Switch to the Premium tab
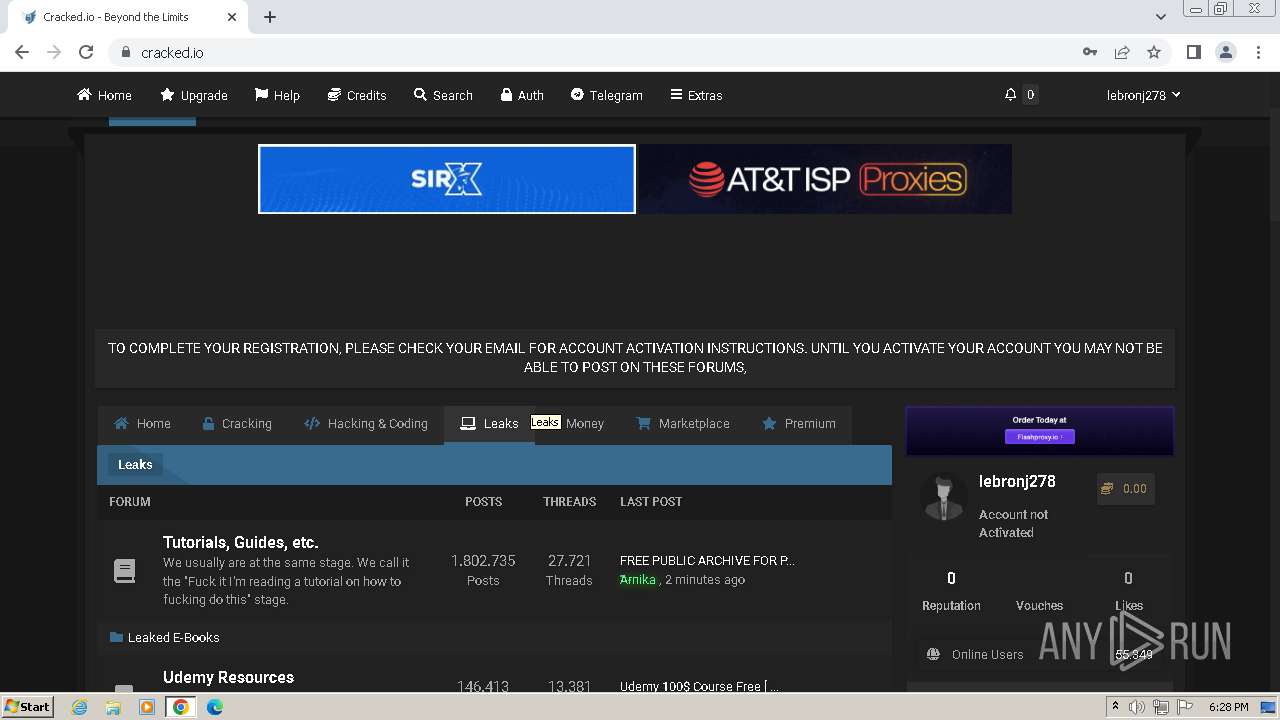This screenshot has width=1280, height=720. coord(799,424)
